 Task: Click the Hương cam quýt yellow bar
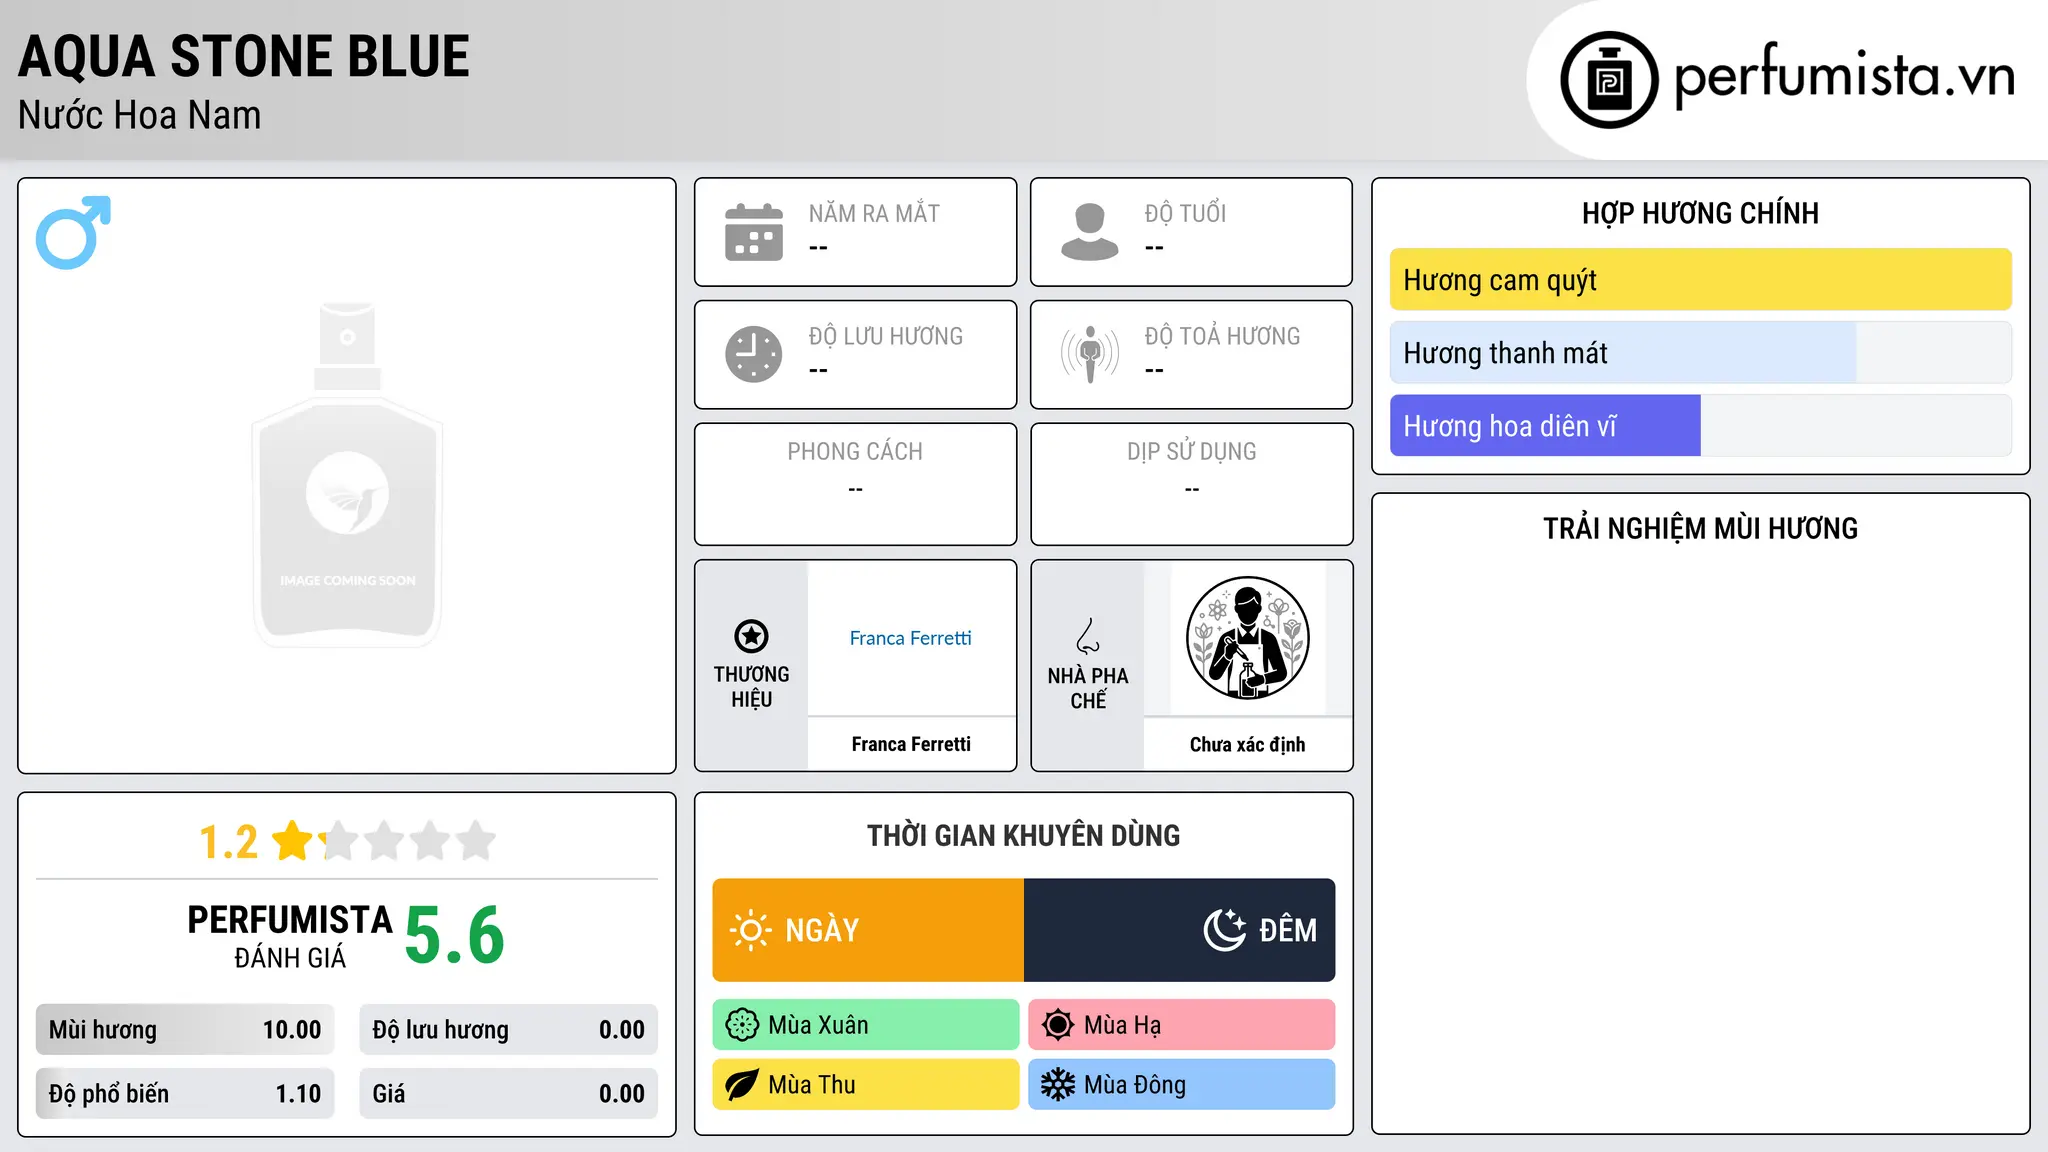[x=1701, y=280]
